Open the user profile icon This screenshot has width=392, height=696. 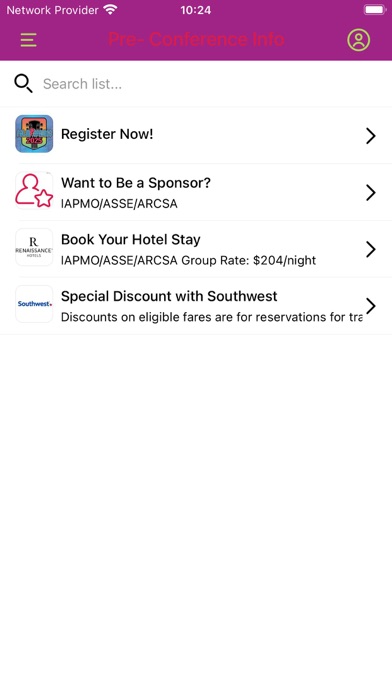point(359,40)
